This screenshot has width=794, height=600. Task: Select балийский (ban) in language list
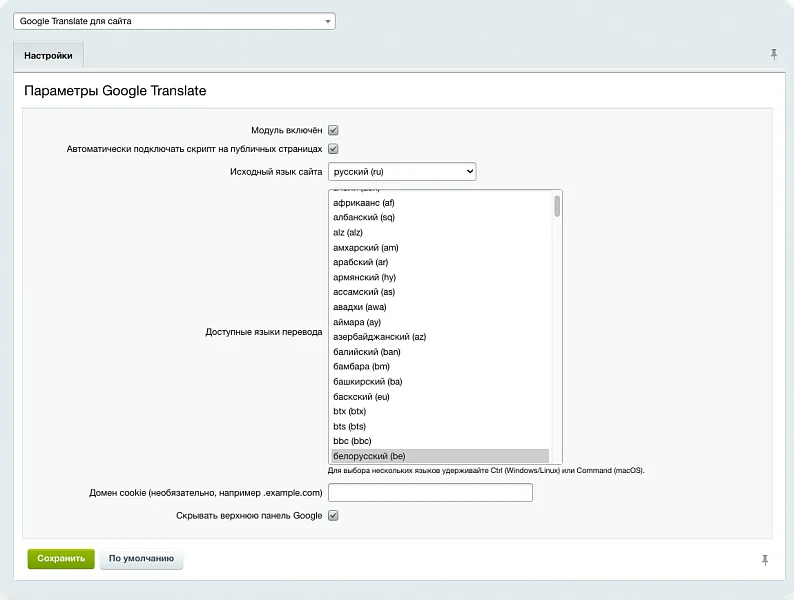440,352
